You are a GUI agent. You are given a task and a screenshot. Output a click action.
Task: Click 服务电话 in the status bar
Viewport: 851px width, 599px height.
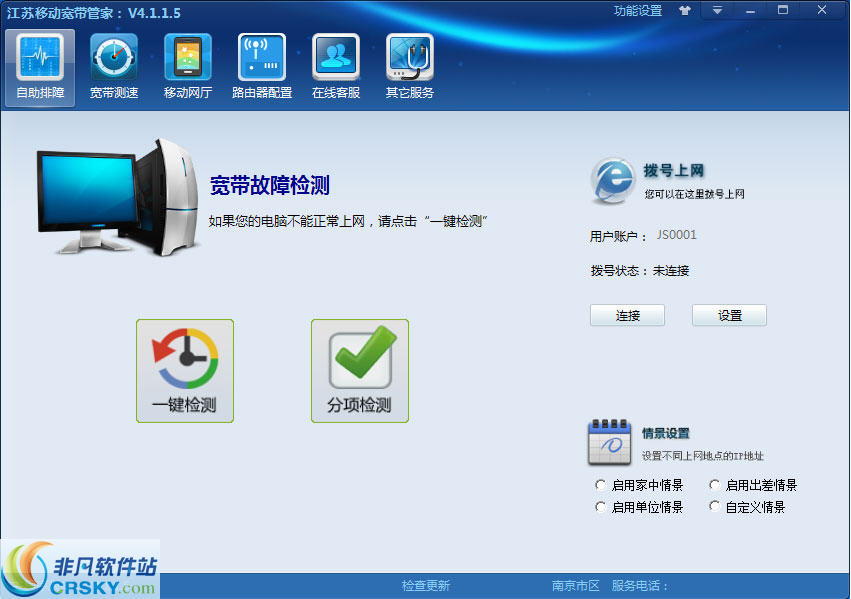coord(639,585)
